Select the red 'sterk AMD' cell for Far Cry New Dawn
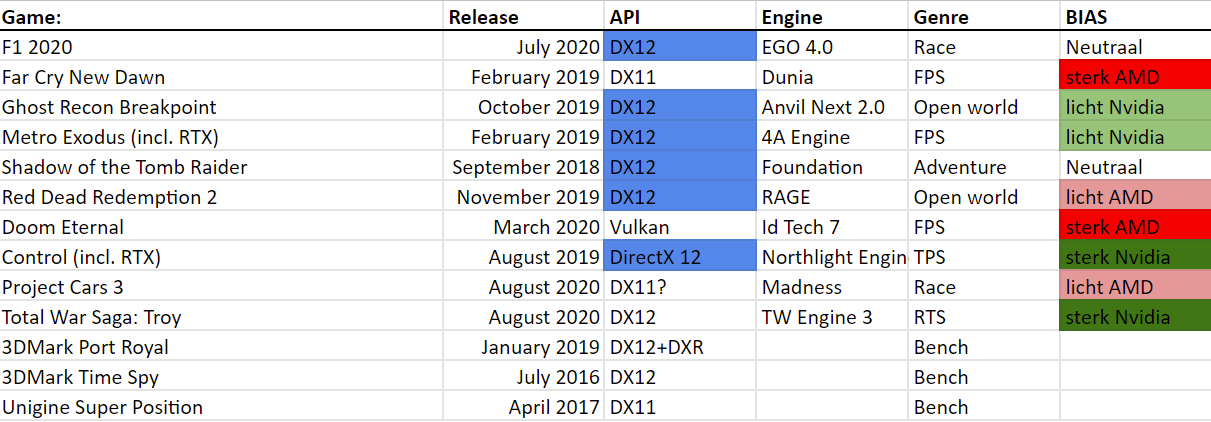Image resolution: width=1211 pixels, height=422 pixels. pos(1135,76)
